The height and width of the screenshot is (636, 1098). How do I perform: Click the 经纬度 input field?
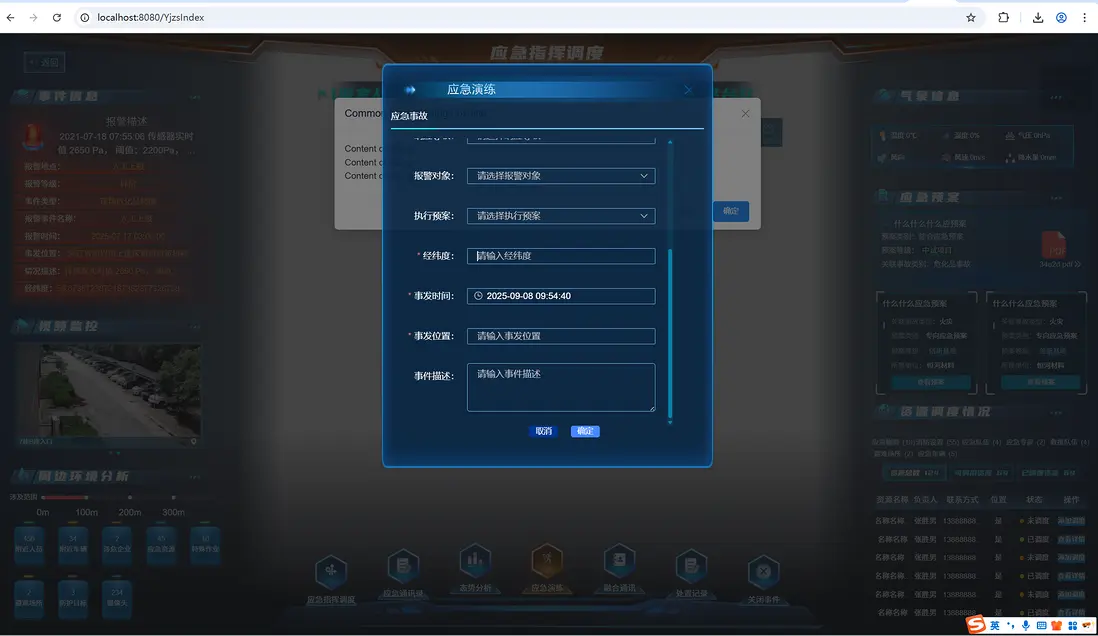click(561, 256)
